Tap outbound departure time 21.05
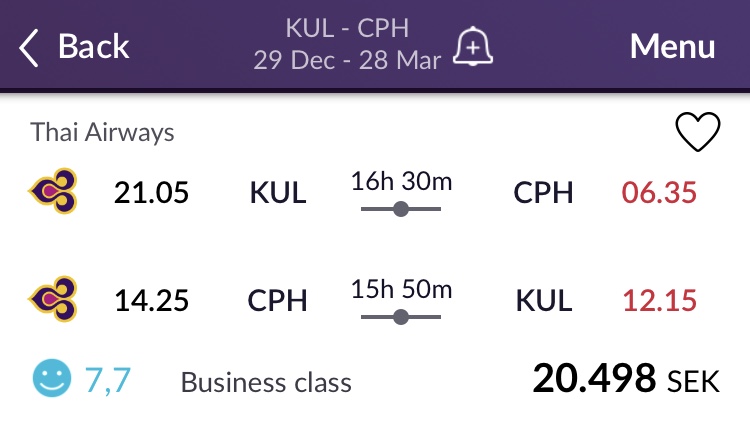This screenshot has height=430, width=750. 151,192
